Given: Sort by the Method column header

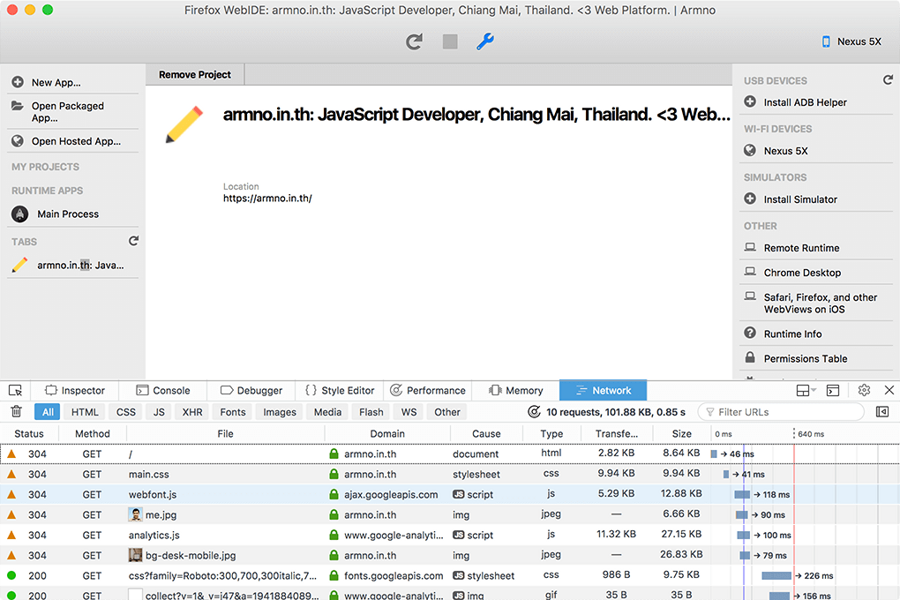Looking at the screenshot, I should click(x=92, y=433).
